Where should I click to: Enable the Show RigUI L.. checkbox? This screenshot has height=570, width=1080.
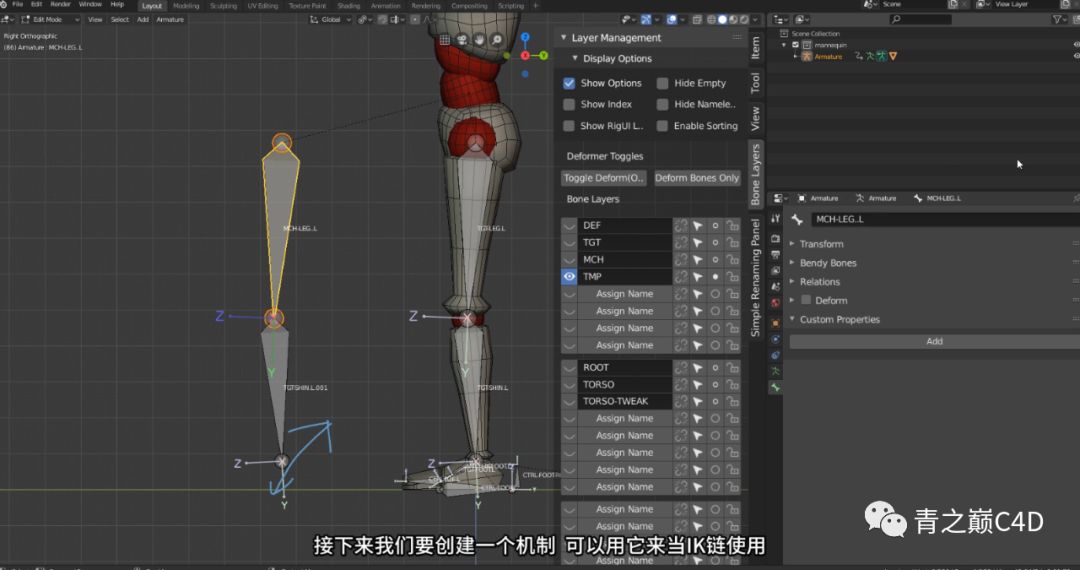569,126
